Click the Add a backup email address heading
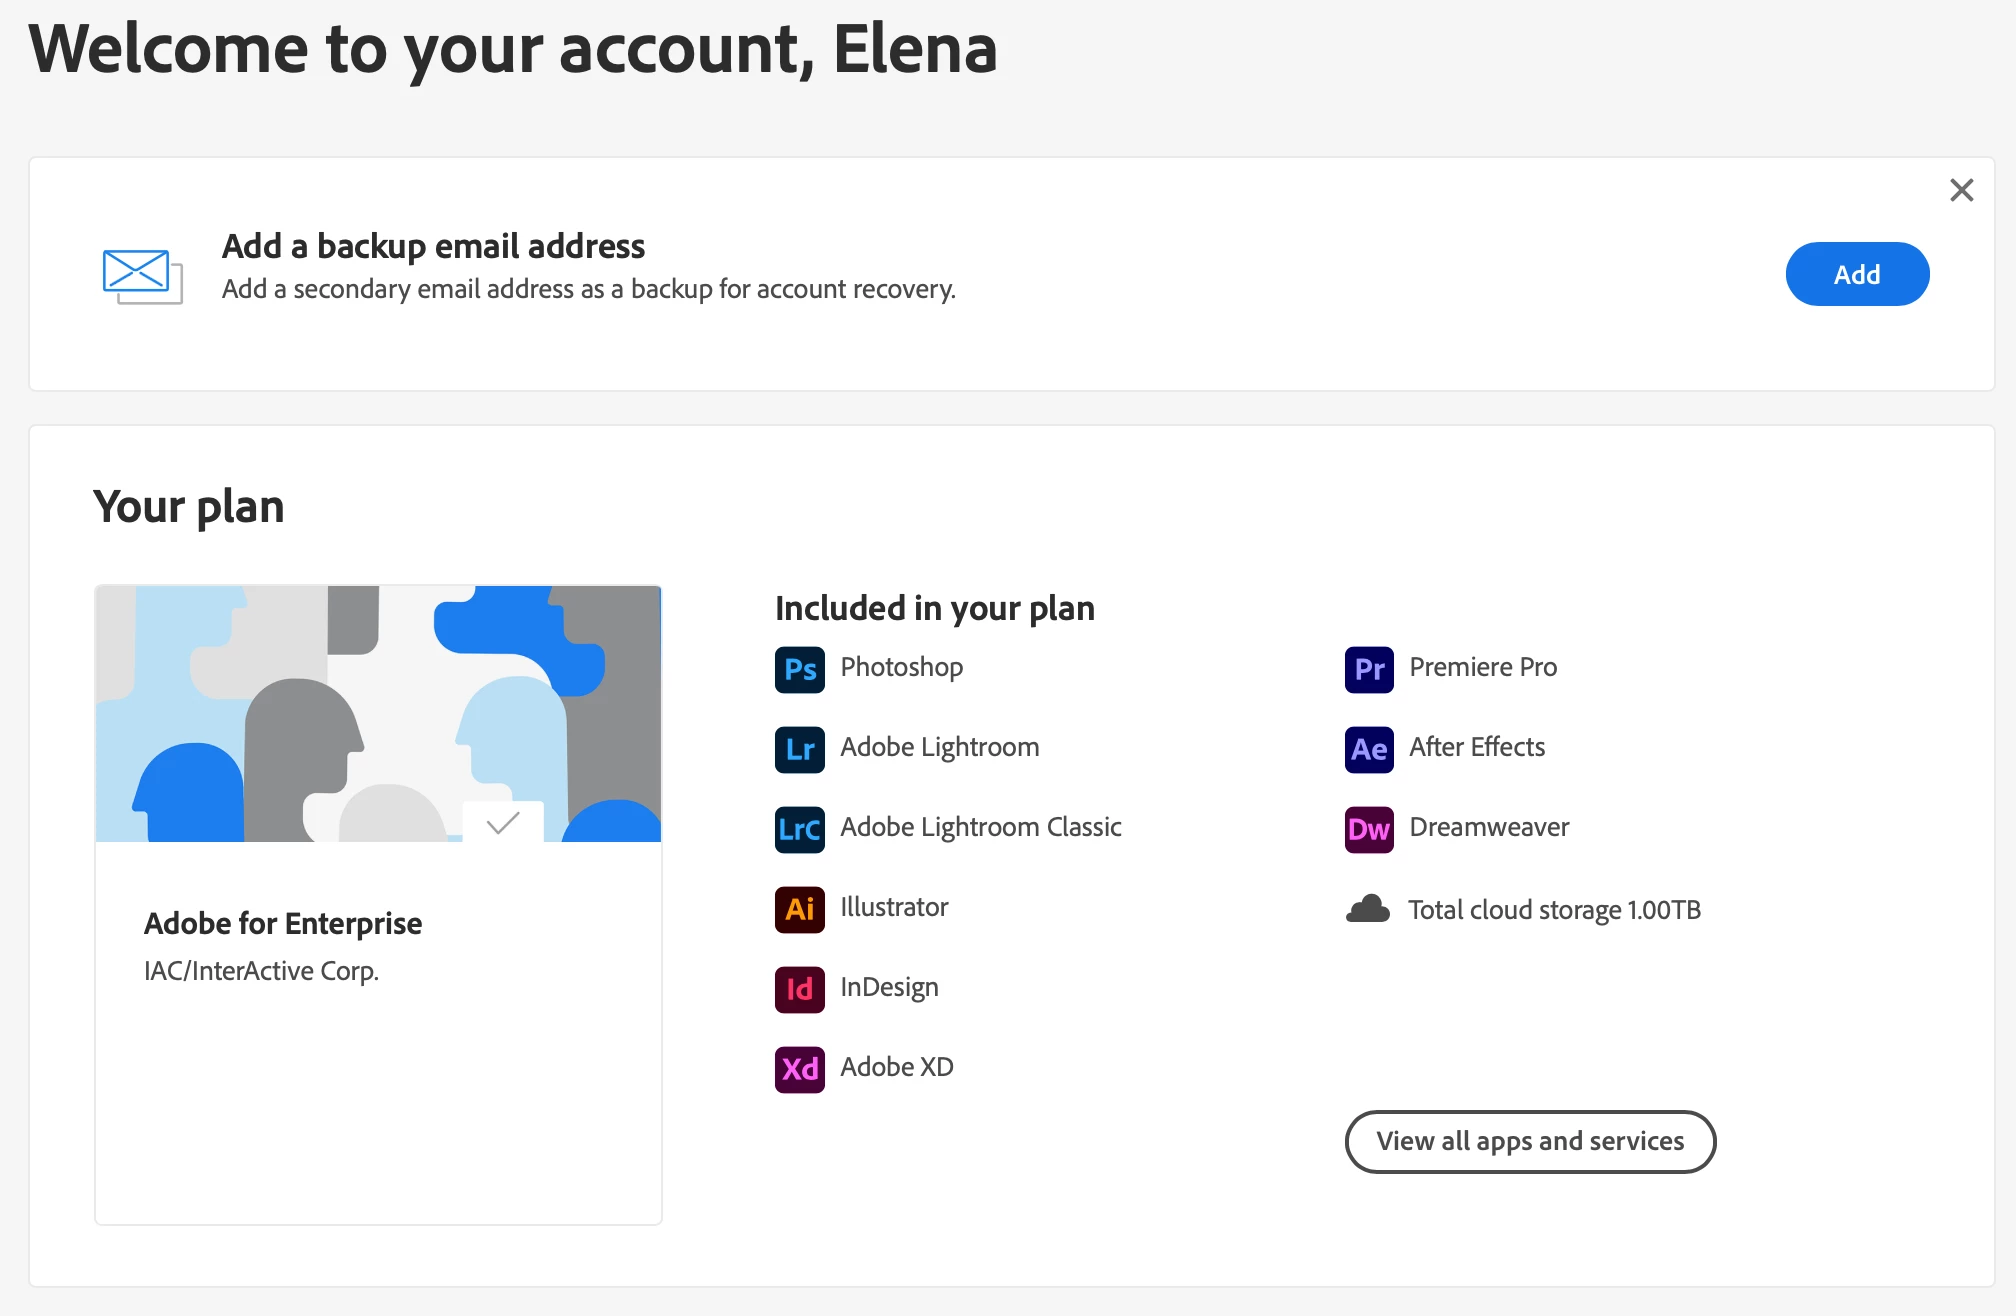This screenshot has width=2016, height=1316. coord(433,246)
